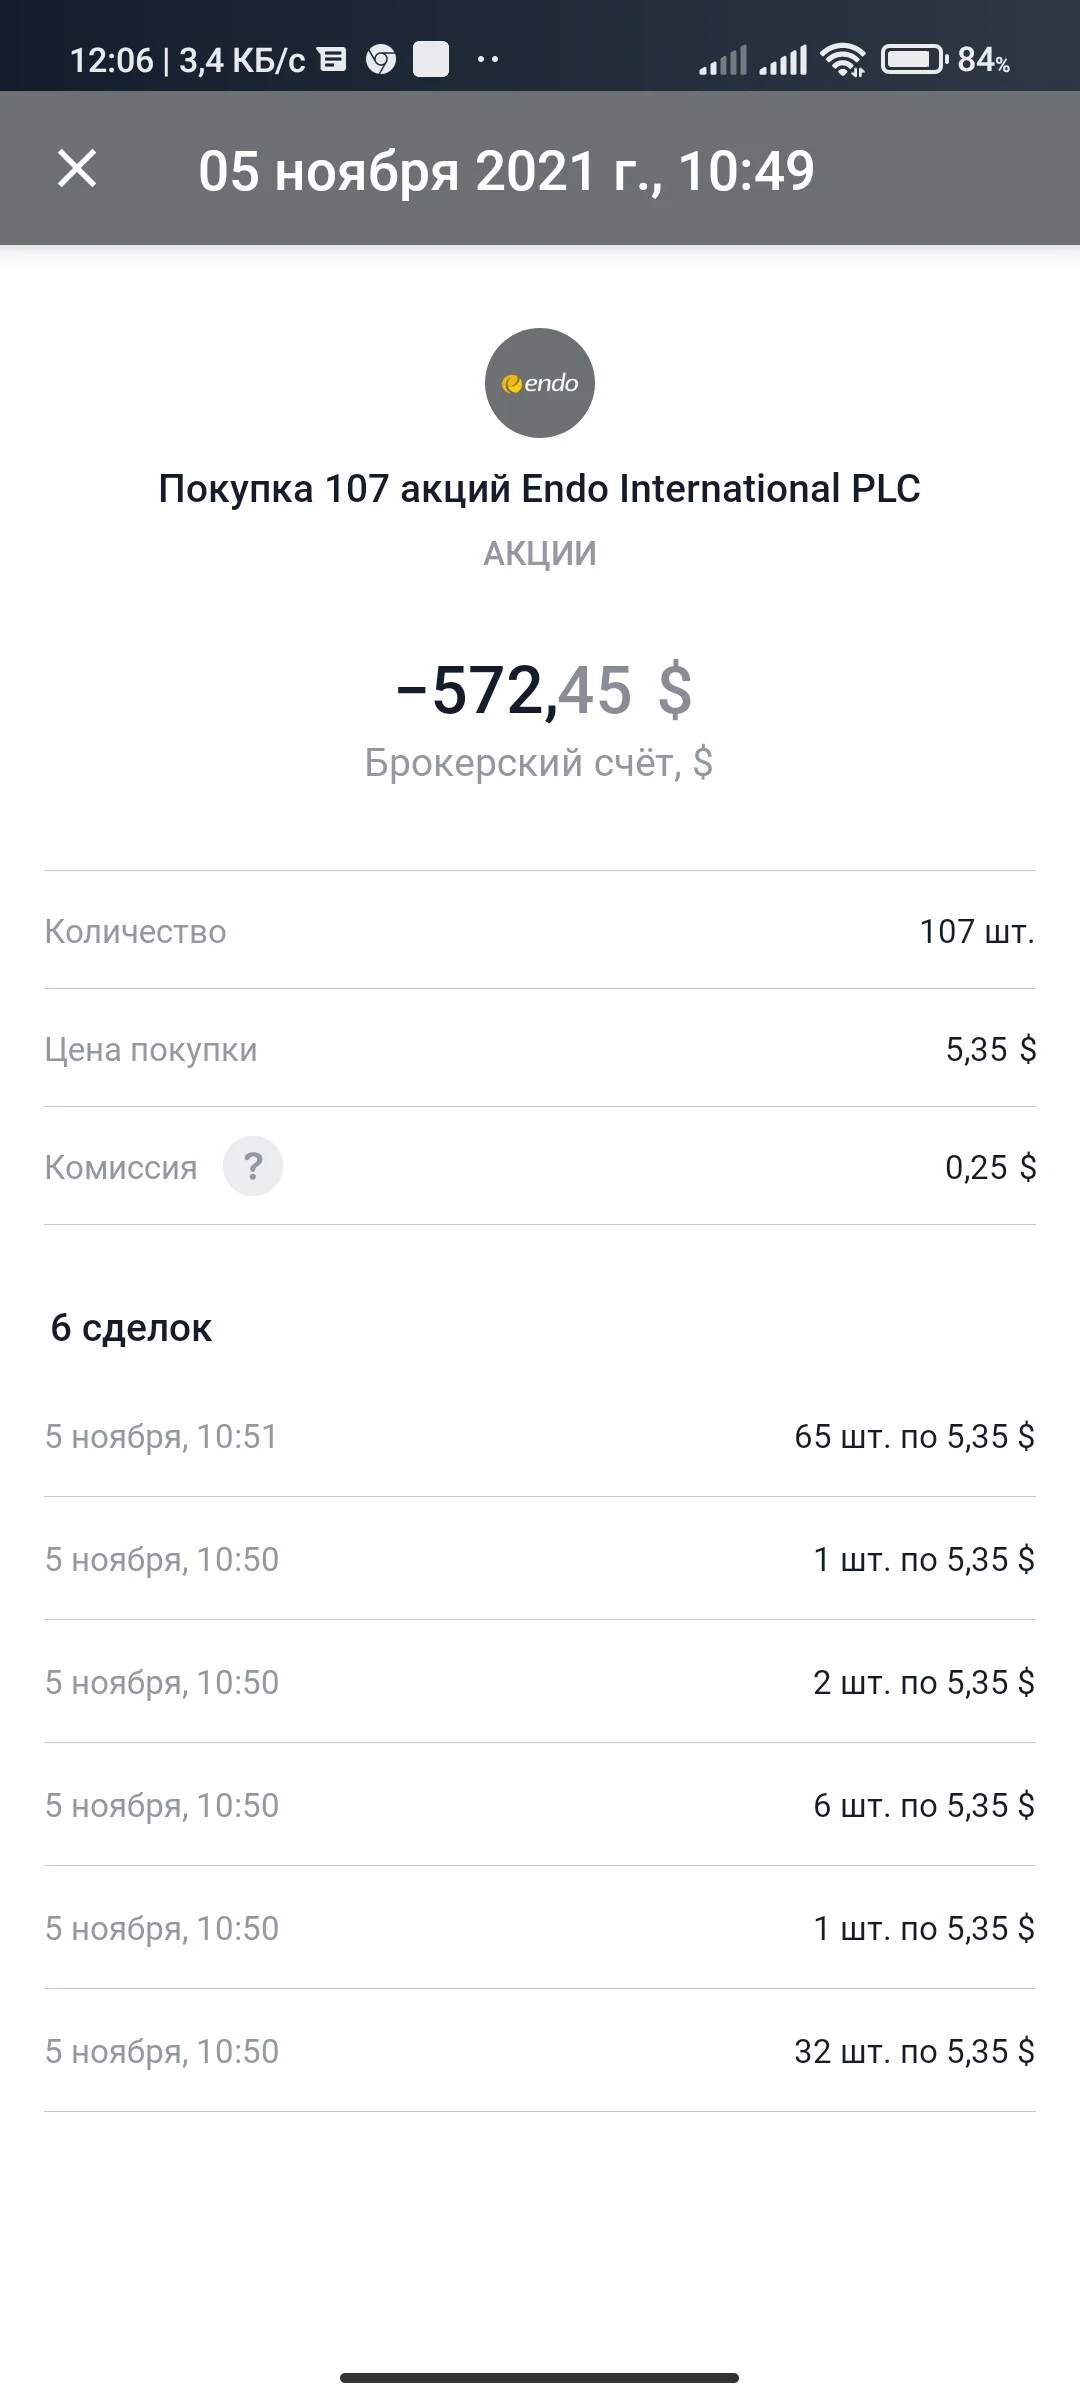Screen dimensions: 1080x2400
Task: Tap the -572,45 $ total amount
Action: coord(543,690)
